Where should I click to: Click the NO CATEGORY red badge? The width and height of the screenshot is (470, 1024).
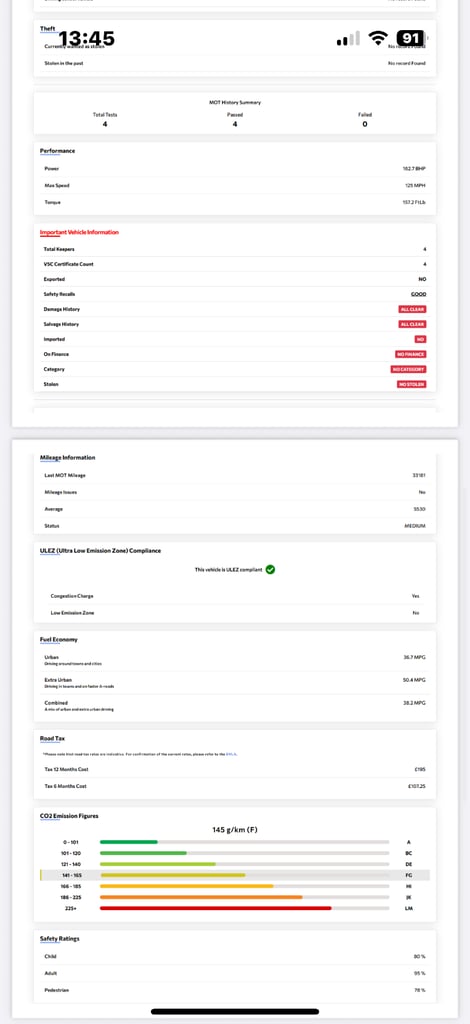click(x=409, y=369)
